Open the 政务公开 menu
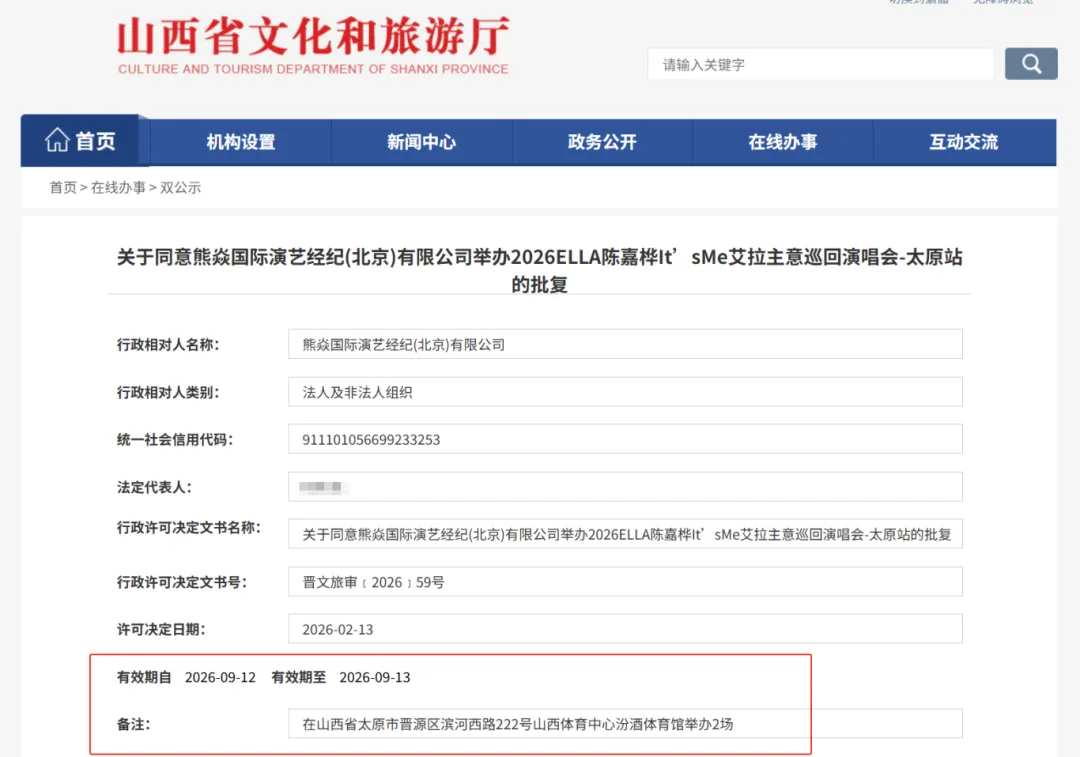1080x757 pixels. click(602, 142)
